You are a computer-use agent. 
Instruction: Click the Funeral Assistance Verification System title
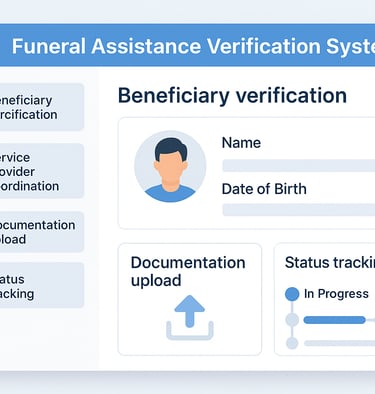193,46
